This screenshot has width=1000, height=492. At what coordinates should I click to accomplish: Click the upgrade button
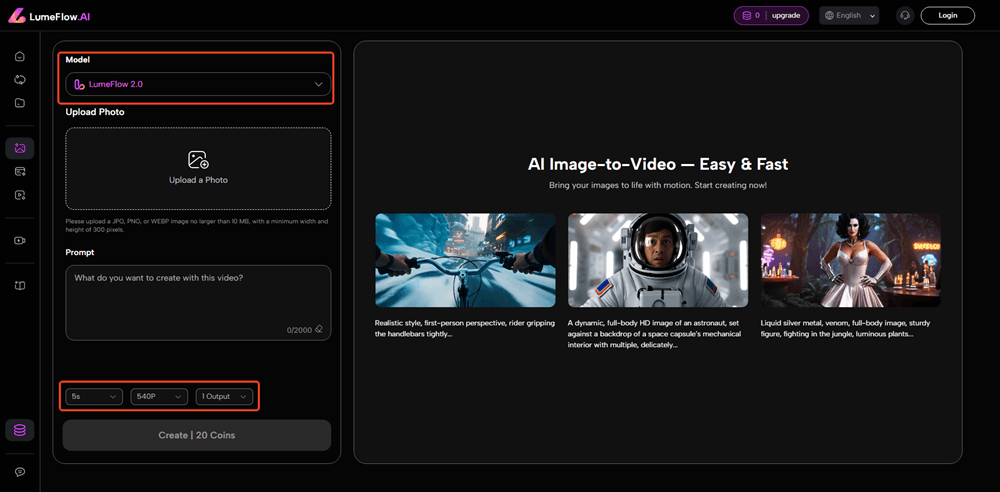786,15
